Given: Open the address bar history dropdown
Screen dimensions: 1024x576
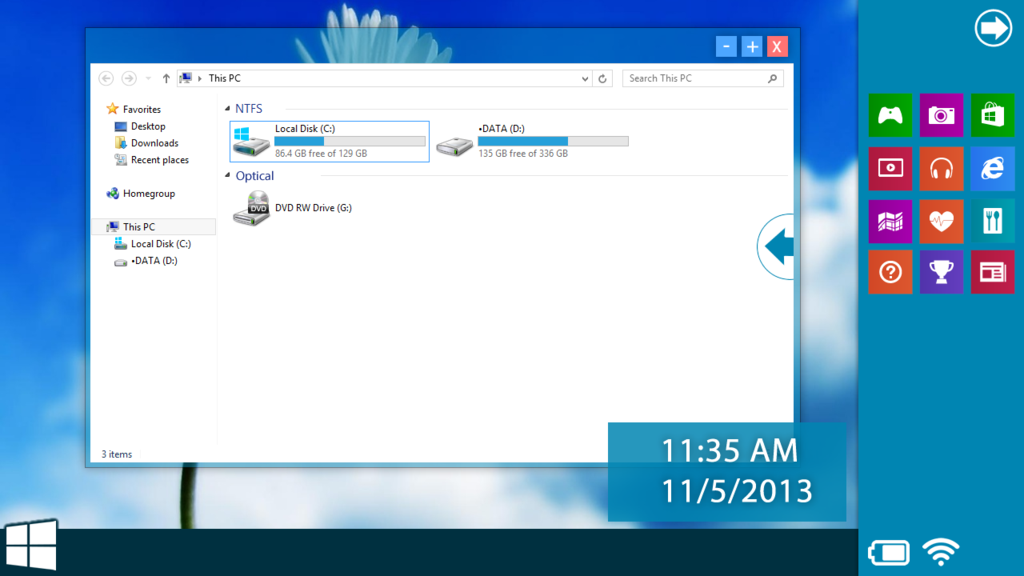Looking at the screenshot, I should point(586,78).
